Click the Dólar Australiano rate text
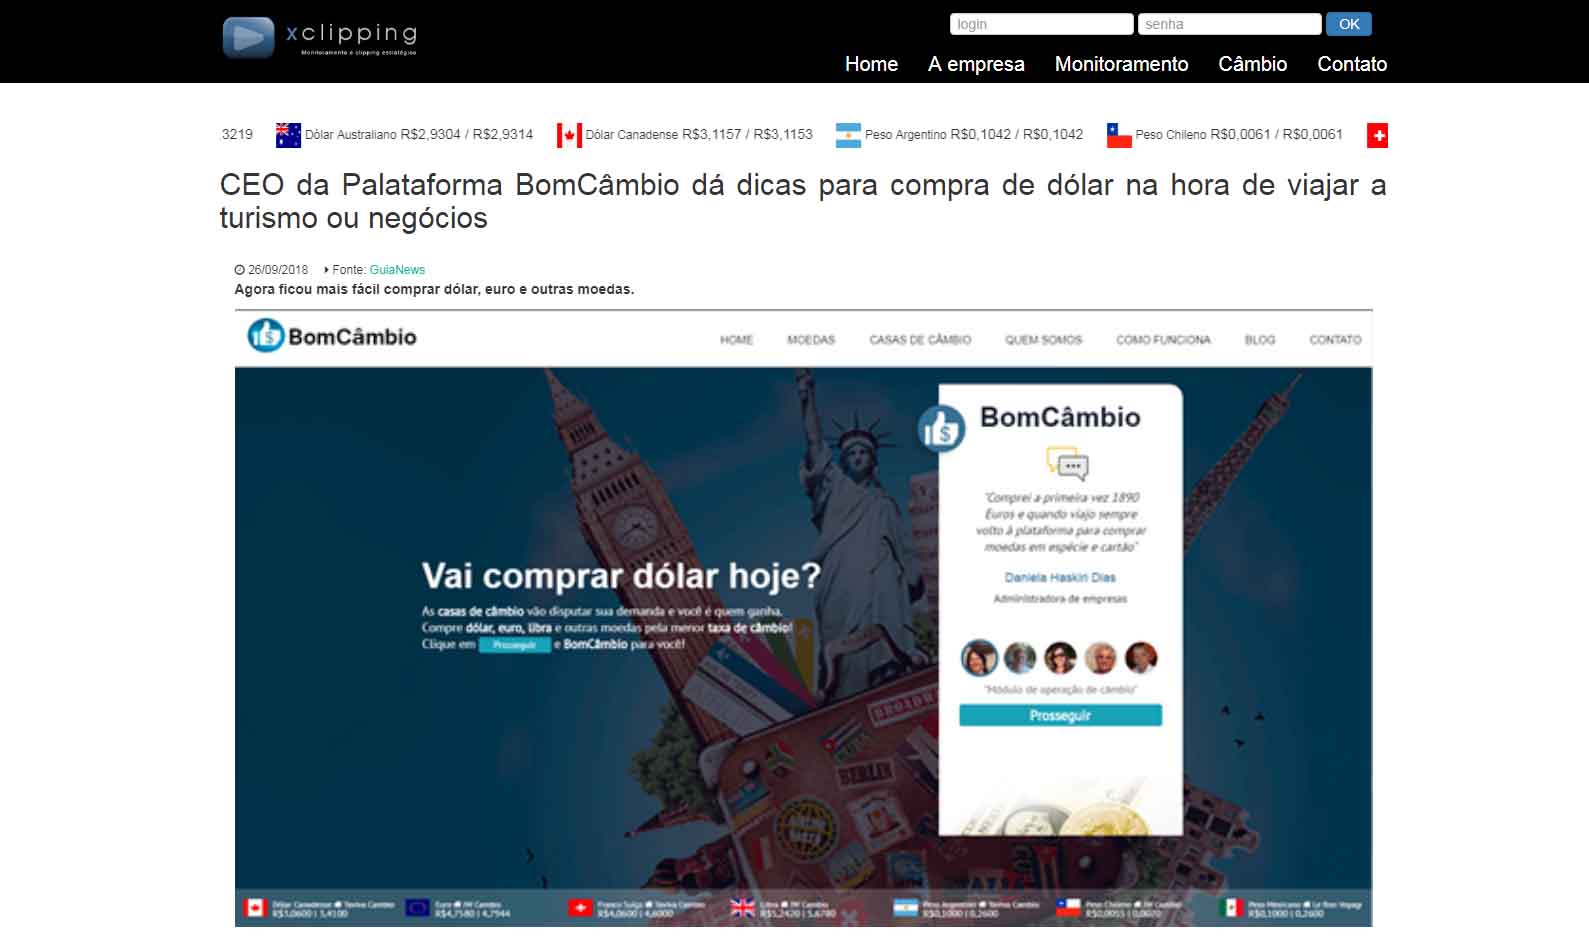The width and height of the screenshot is (1589, 936). [419, 134]
